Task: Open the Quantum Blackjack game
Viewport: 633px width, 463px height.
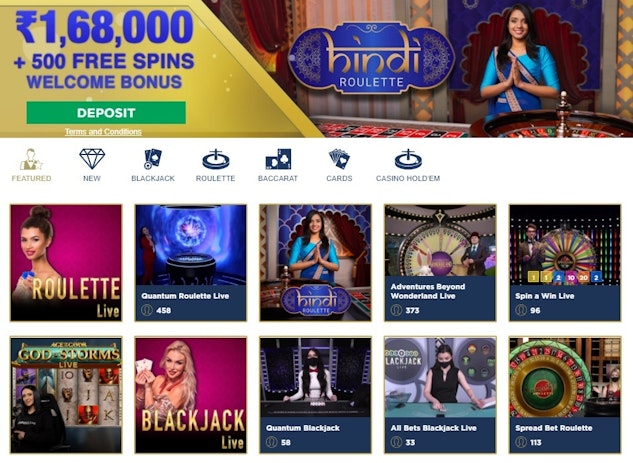Action: pyautogui.click(x=315, y=395)
